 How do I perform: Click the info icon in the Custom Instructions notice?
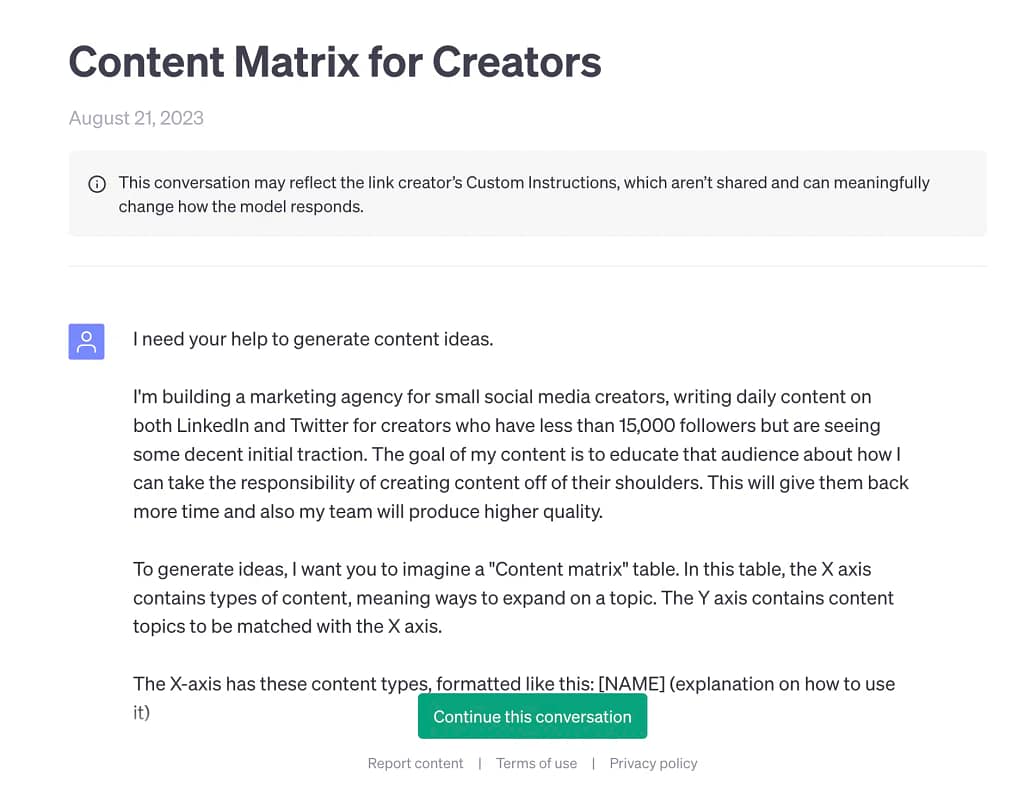[x=97, y=183]
